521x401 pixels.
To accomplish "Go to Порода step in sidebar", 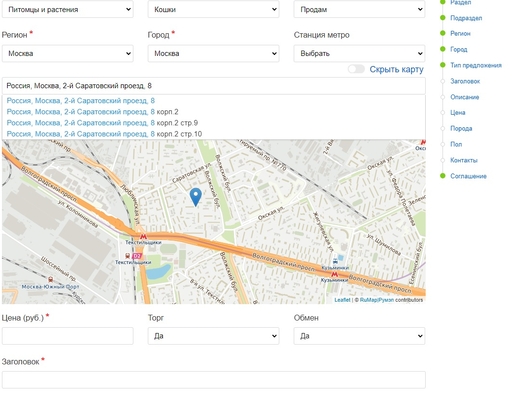I will pyautogui.click(x=461, y=128).
